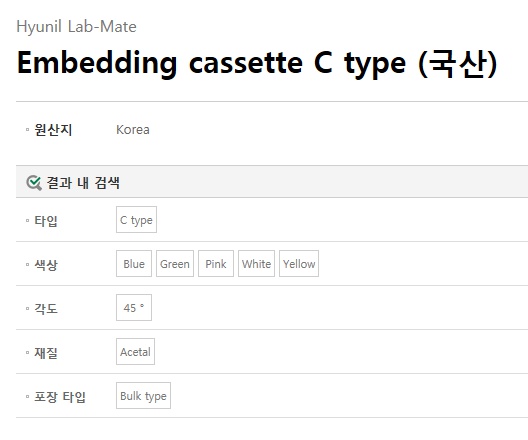The image size is (528, 440).
Task: Click the 타입 row label
Action: coord(46,221)
